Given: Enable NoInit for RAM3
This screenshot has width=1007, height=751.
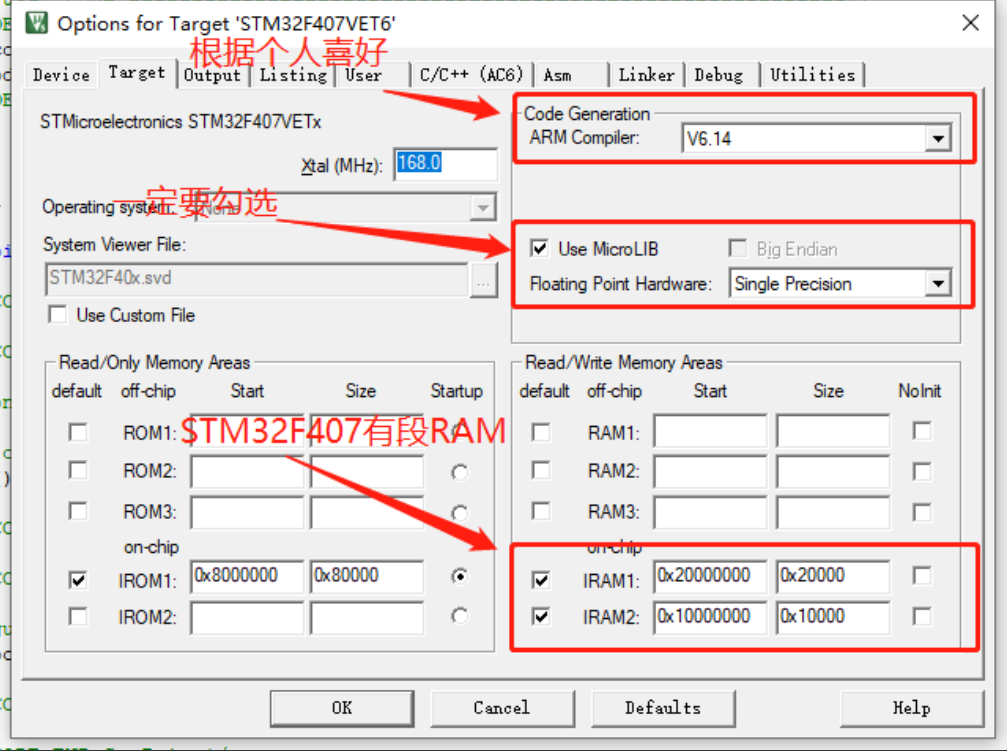Looking at the screenshot, I should (922, 512).
